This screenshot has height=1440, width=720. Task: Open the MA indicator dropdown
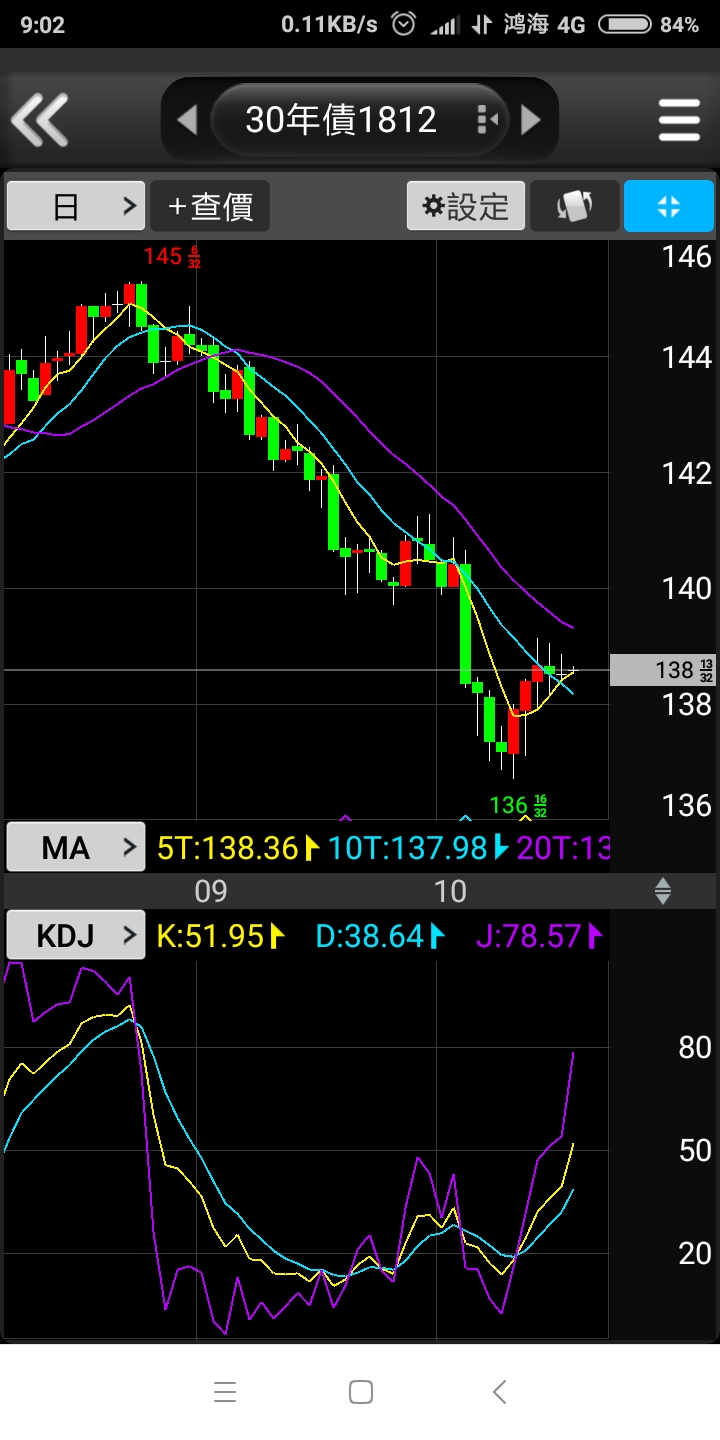76,848
